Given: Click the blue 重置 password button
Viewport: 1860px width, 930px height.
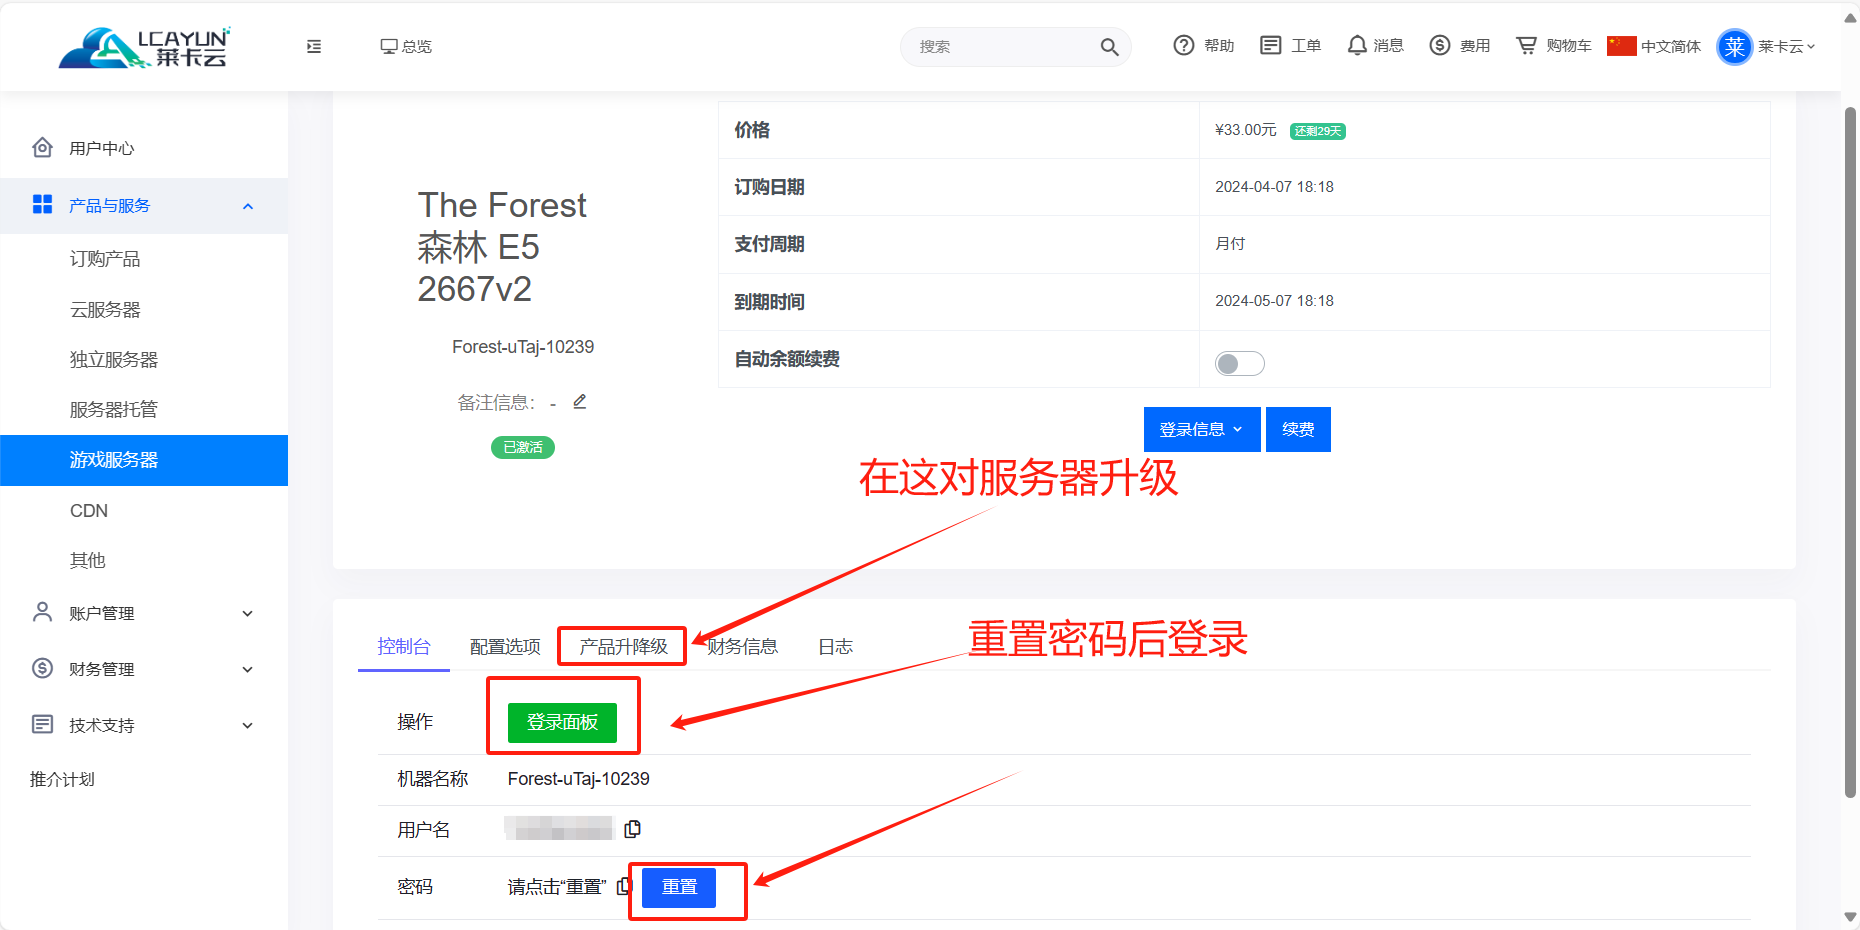Looking at the screenshot, I should point(679,887).
